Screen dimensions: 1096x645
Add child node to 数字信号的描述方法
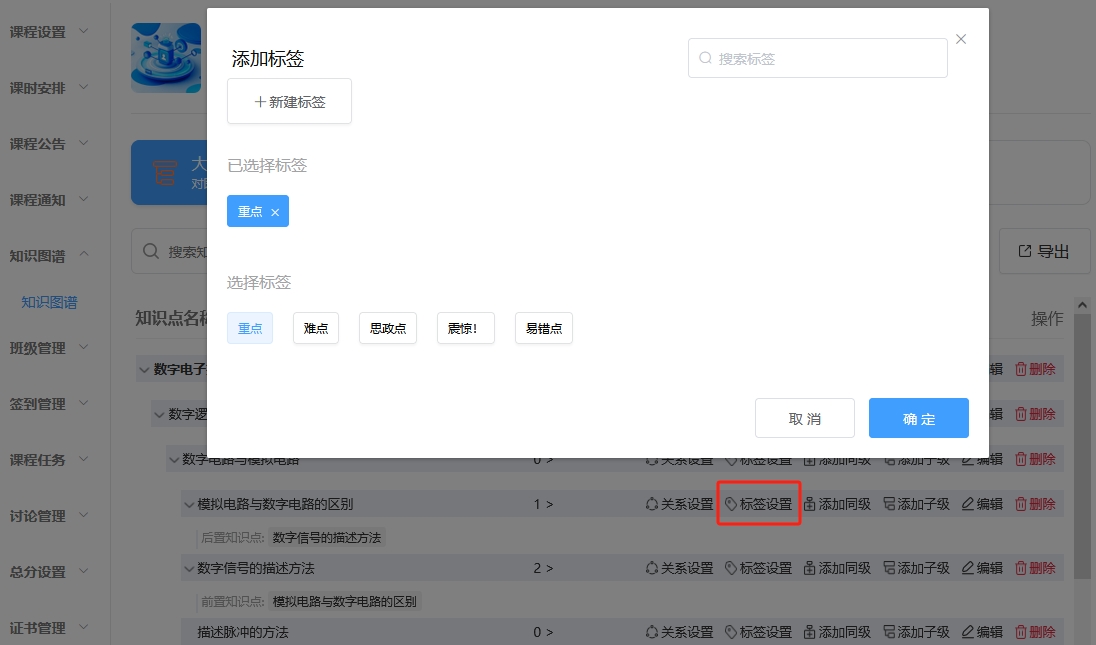pyautogui.click(x=916, y=568)
